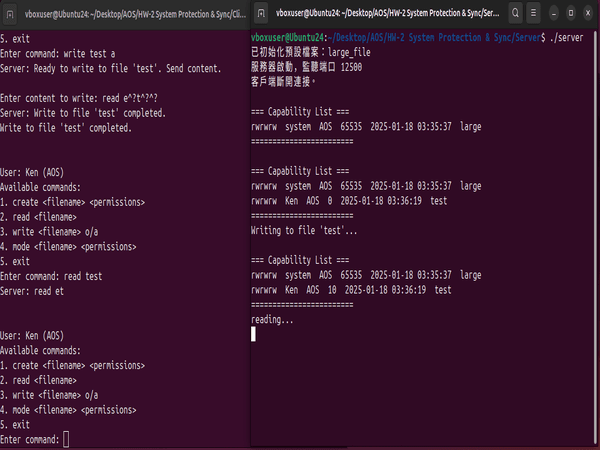
Task: Click the empty 'Enter command:' prompt cursor at bottom
Action: (x=66, y=439)
